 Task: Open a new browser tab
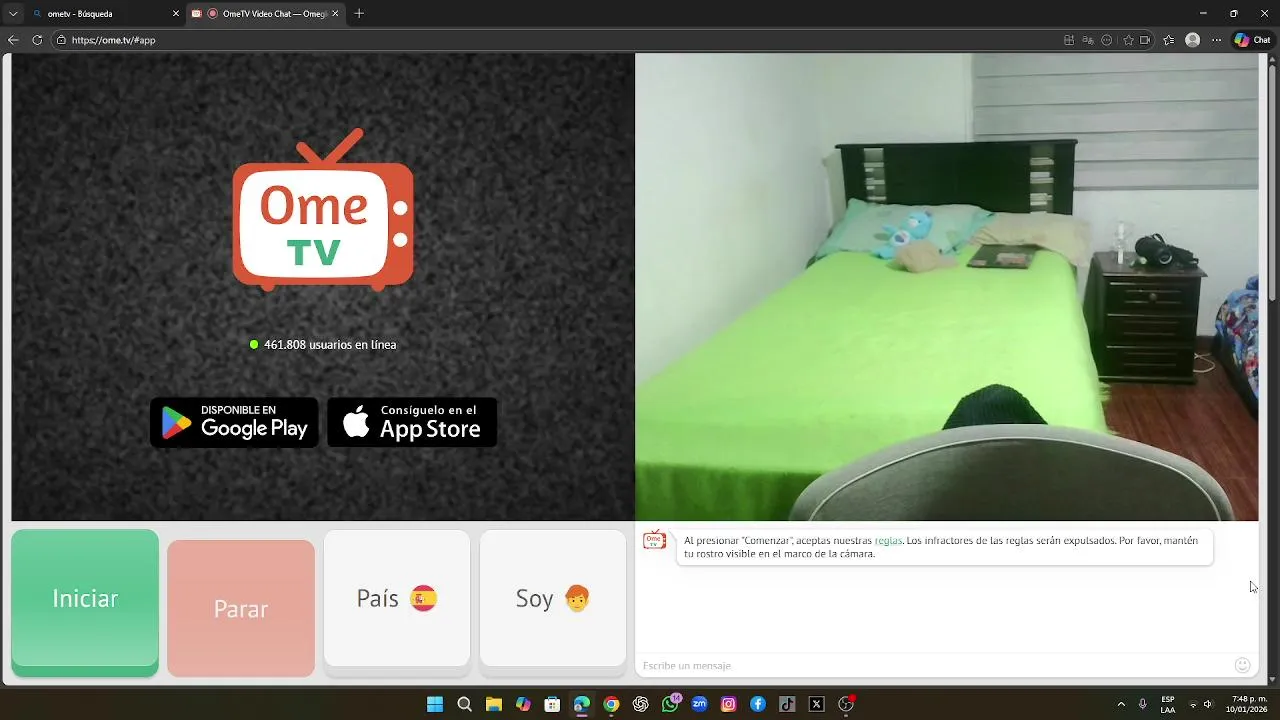(359, 14)
